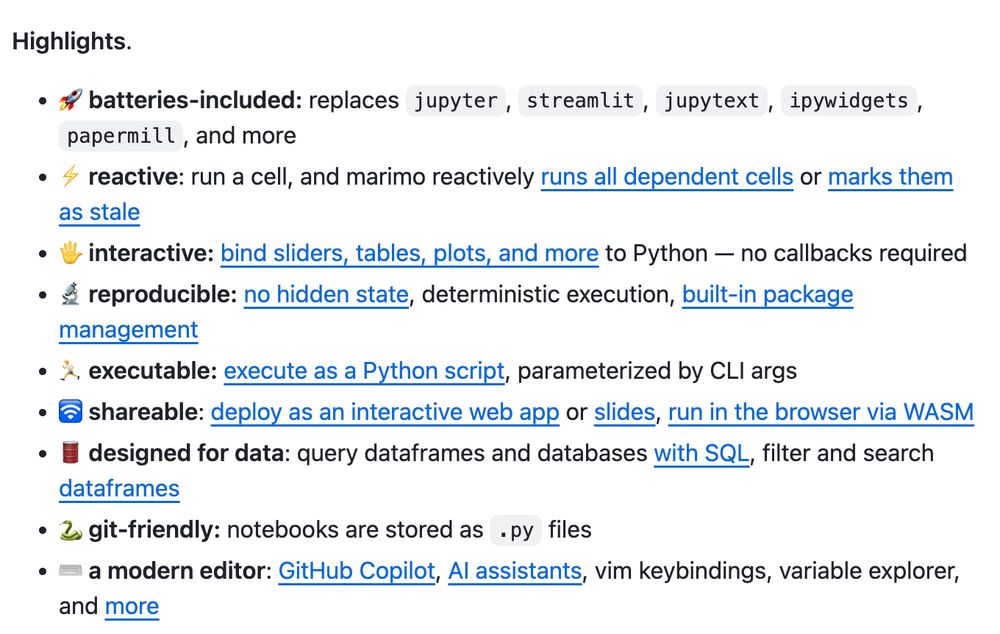Open 'bind sliders, tables, plots, and more' link
1000x634 pixels.
[409, 253]
